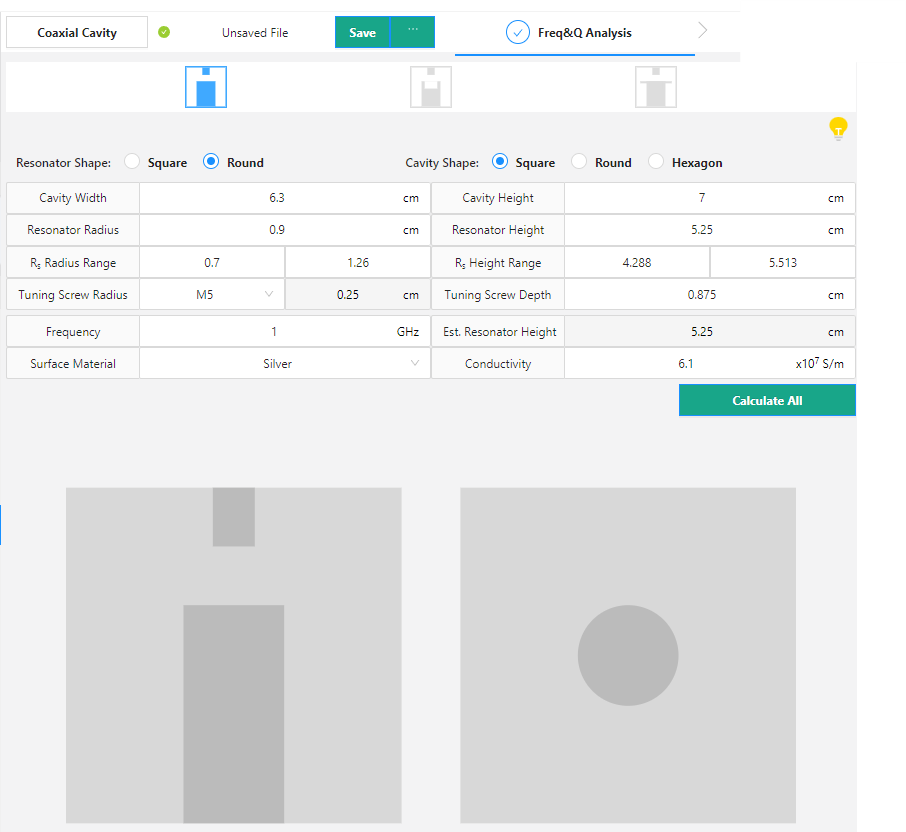
Task: Open the Tuning Screw Radius M5 dropdown
Action: (212, 295)
